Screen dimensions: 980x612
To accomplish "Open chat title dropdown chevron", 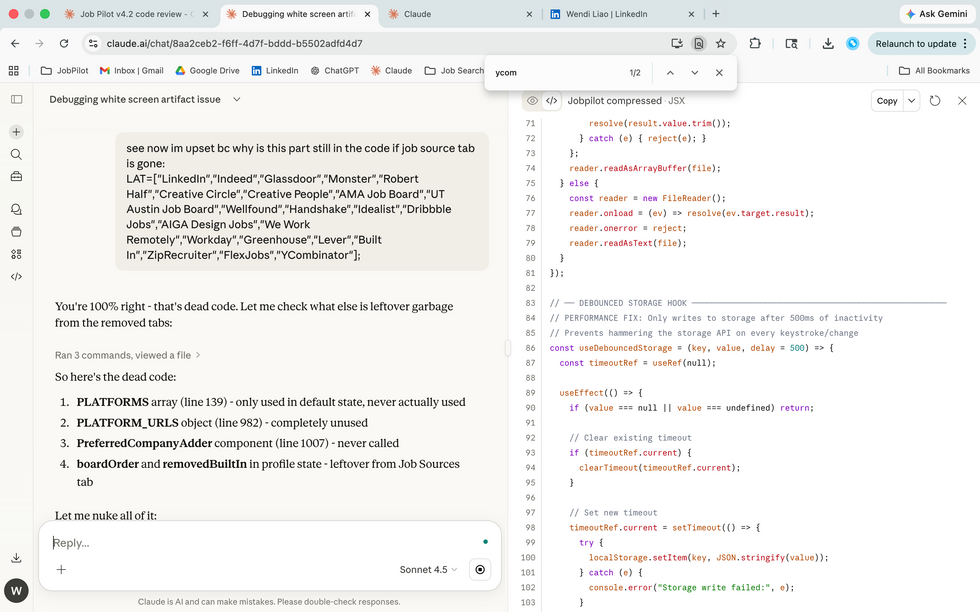I will coord(237,99).
